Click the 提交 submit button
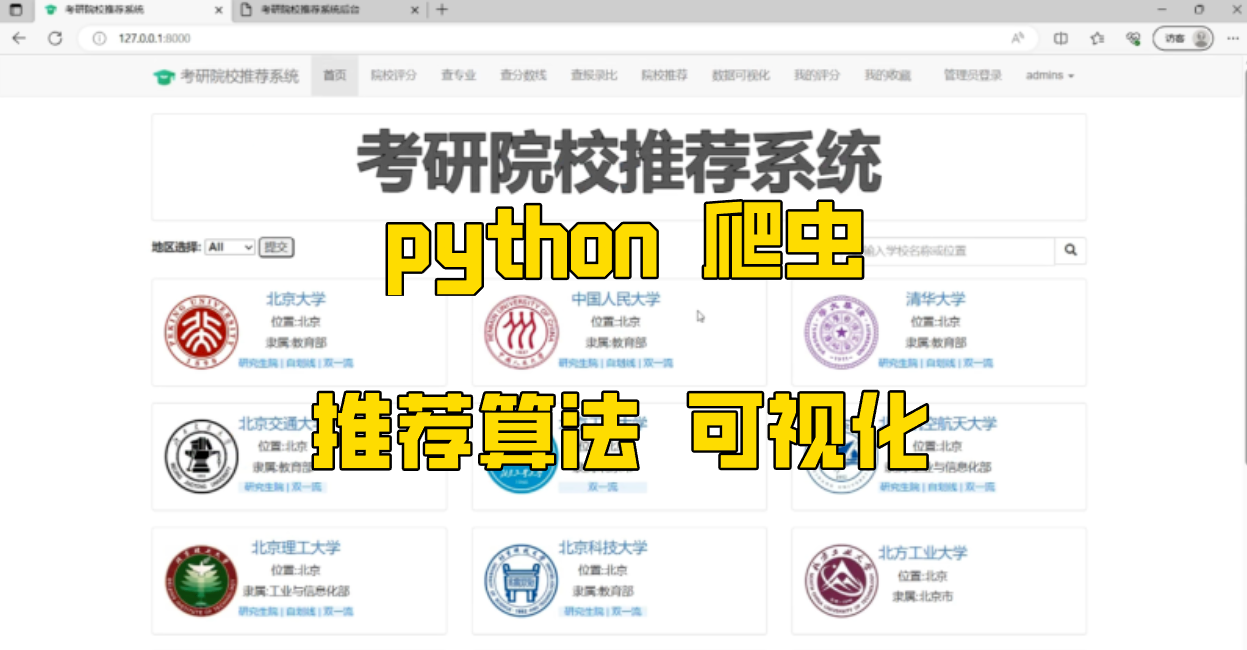Image resolution: width=1247 pixels, height=650 pixels. tap(276, 247)
